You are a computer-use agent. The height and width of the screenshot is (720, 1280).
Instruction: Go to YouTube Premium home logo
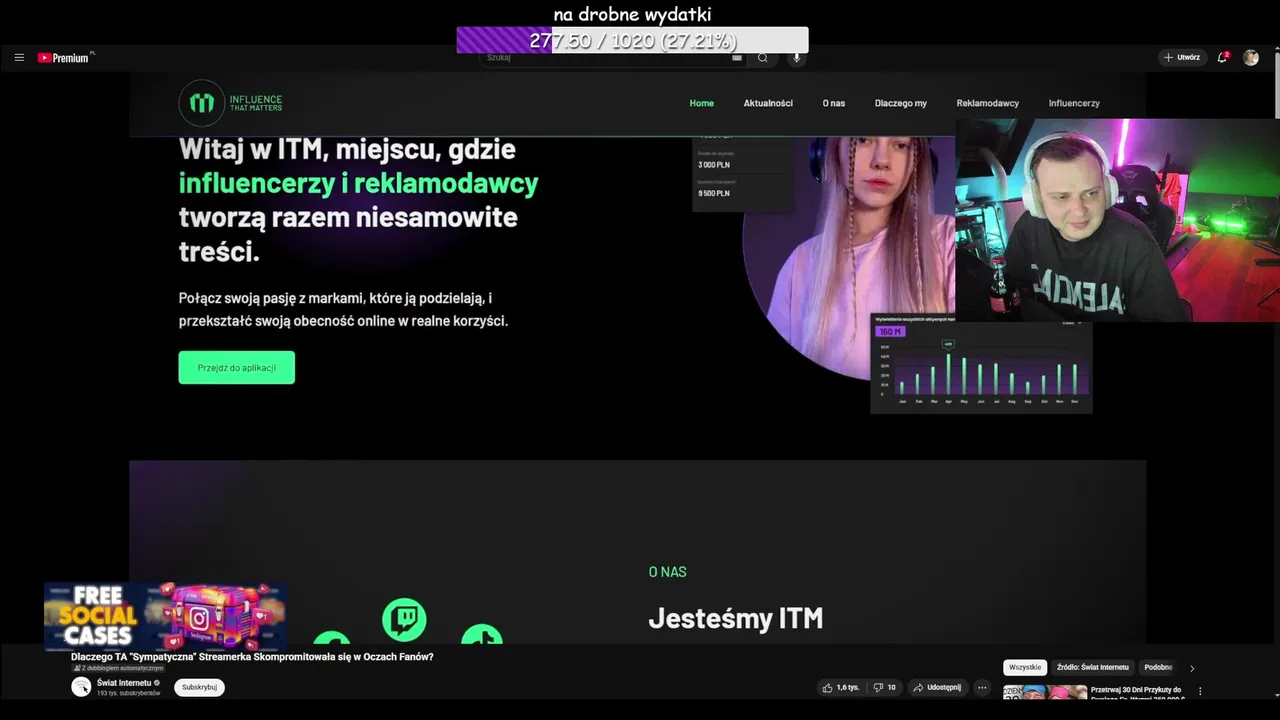(66, 58)
